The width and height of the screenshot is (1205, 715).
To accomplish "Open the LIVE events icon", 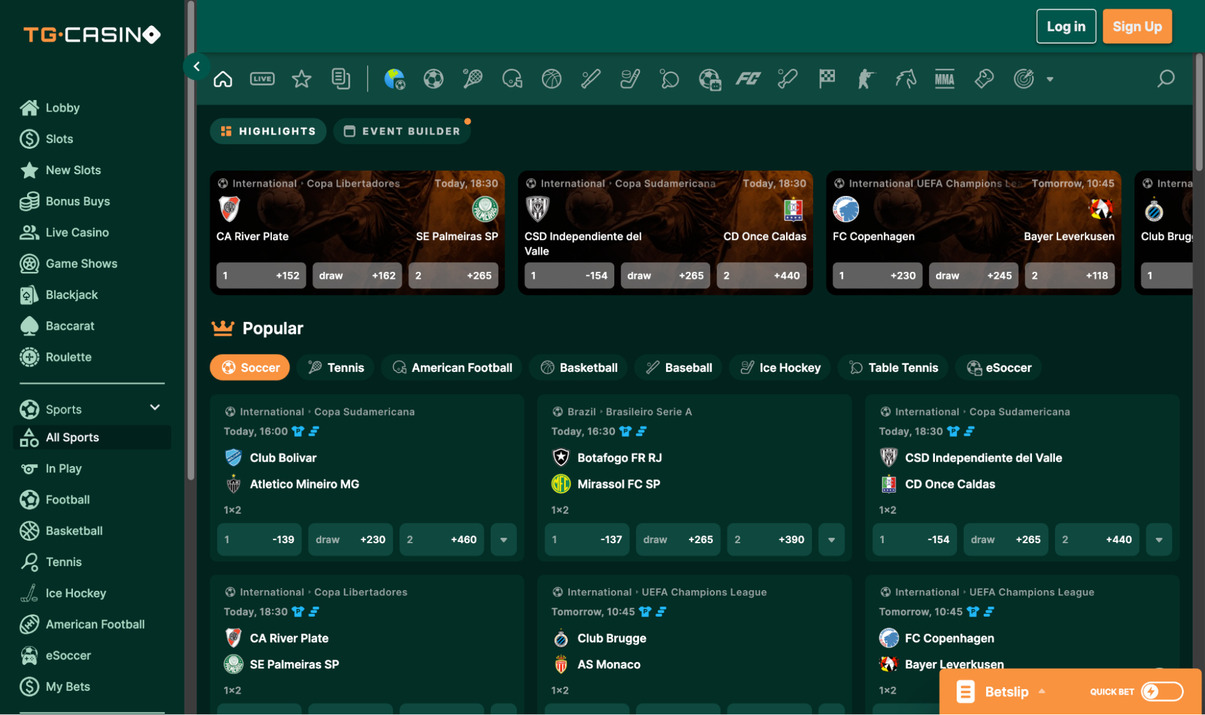I will 262,79.
